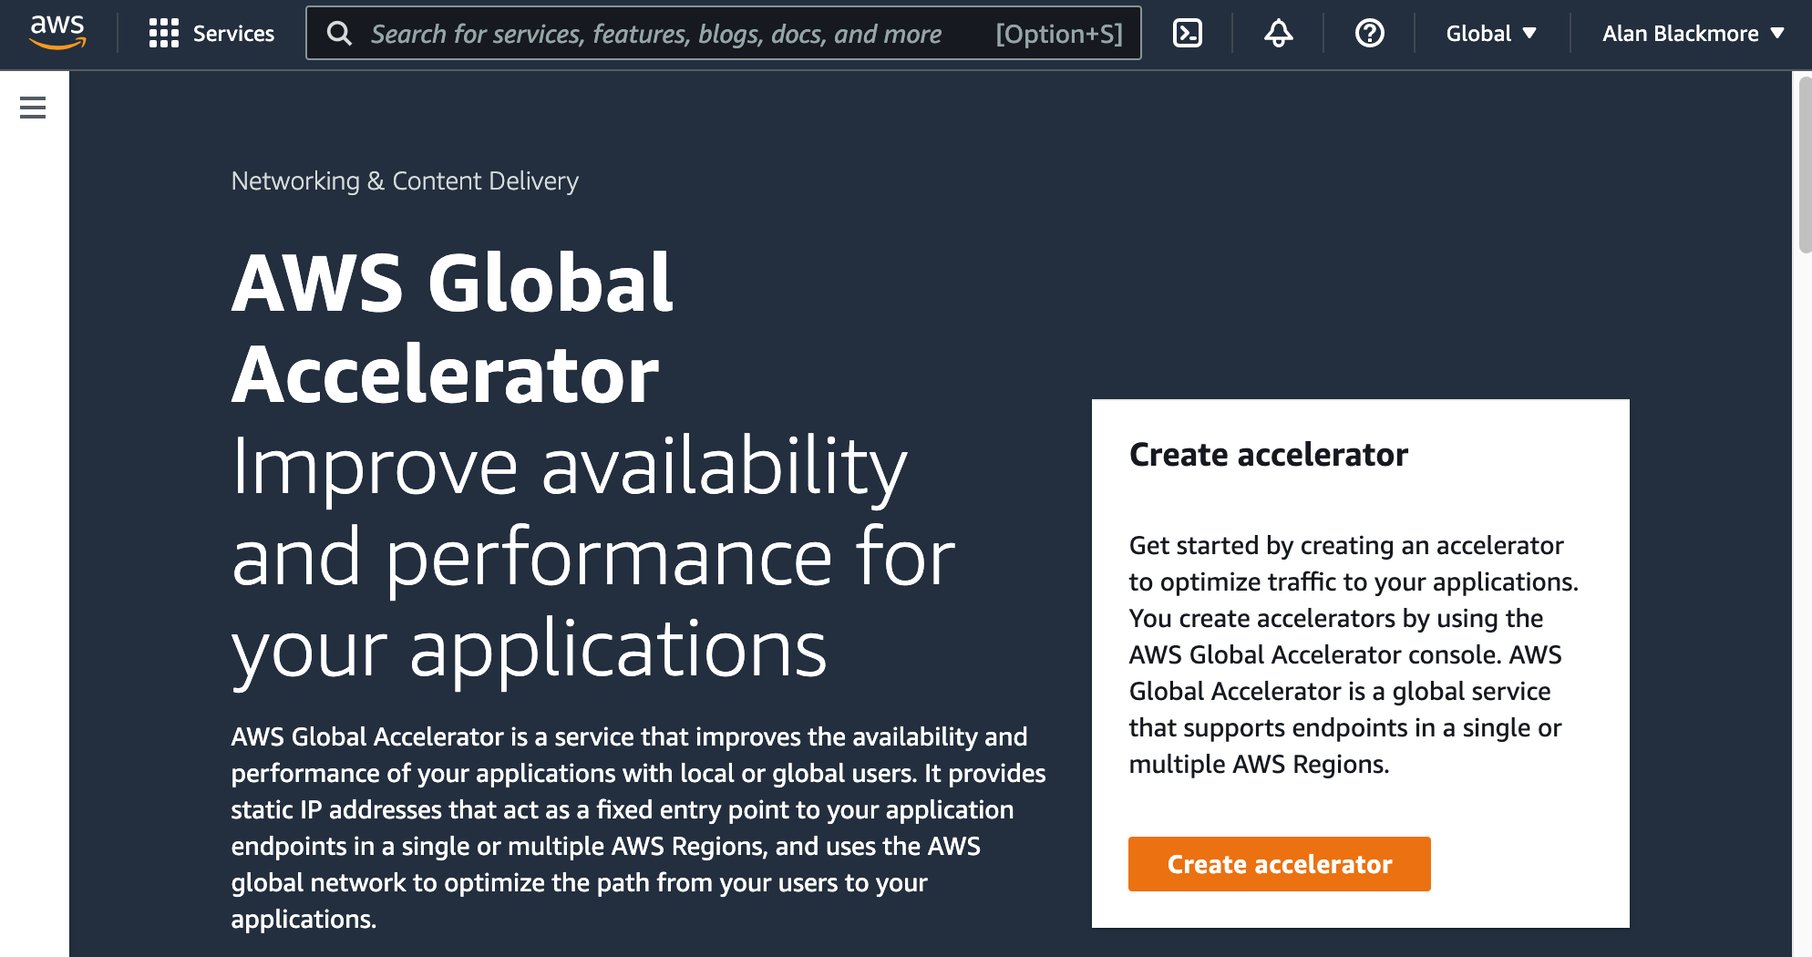1812x957 pixels.
Task: Select the Create accelerator card heading
Action: (1268, 455)
